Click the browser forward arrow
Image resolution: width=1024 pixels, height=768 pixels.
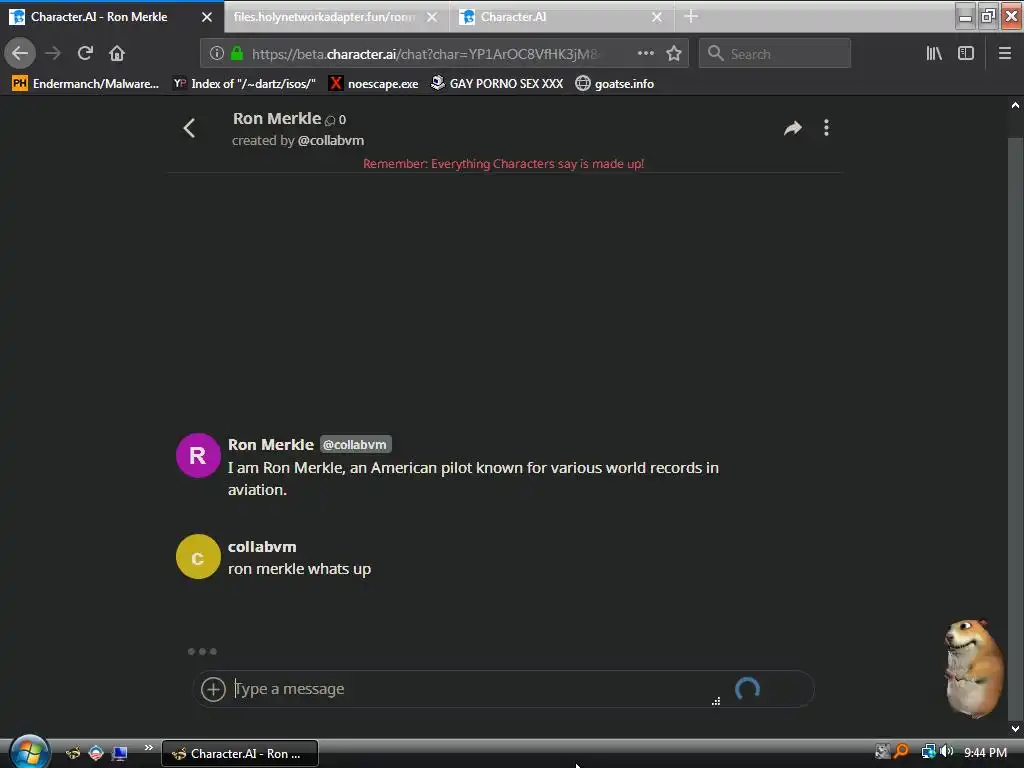click(53, 53)
